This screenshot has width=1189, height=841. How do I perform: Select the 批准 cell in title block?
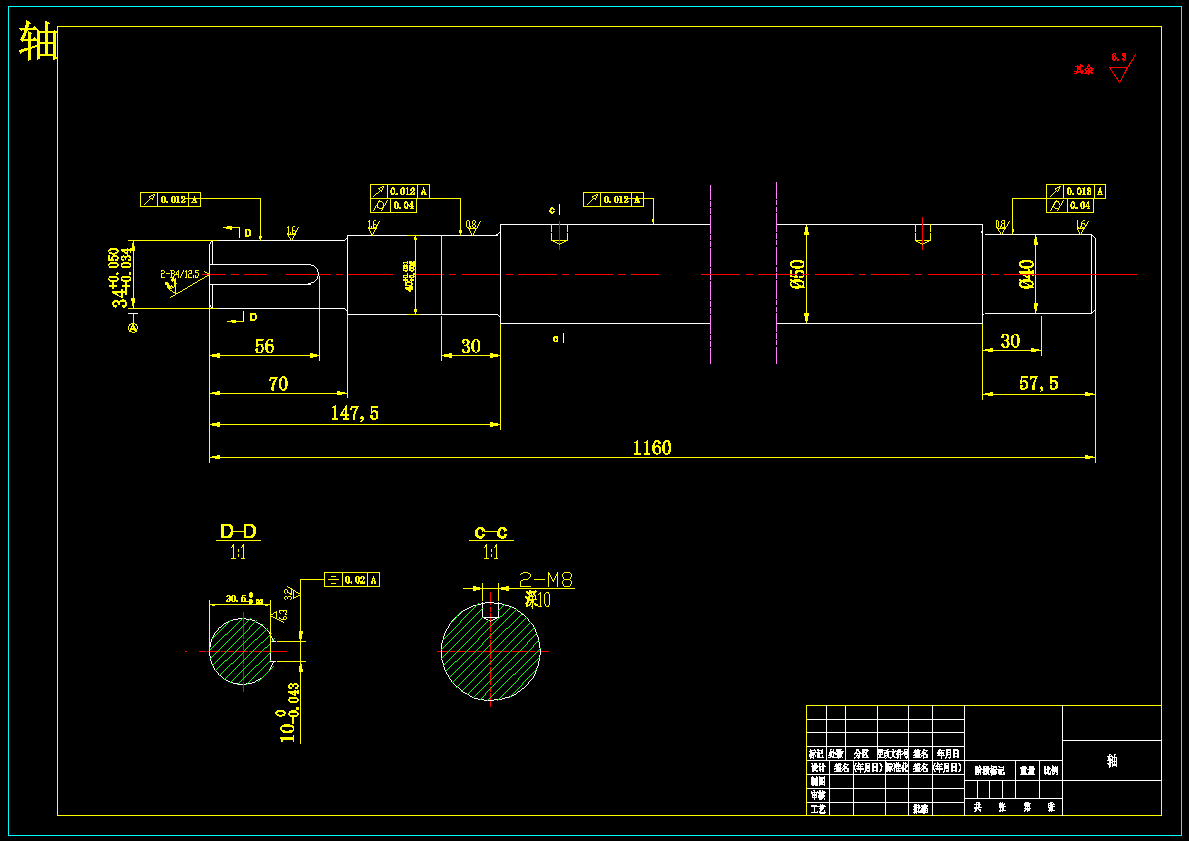pyautogui.click(x=921, y=809)
